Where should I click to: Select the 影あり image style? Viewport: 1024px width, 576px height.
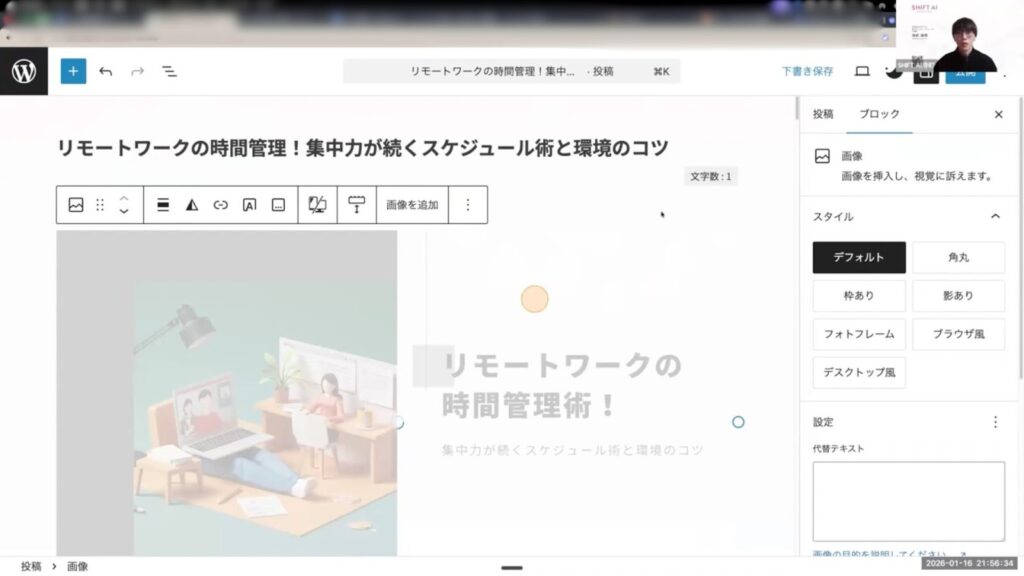[958, 295]
